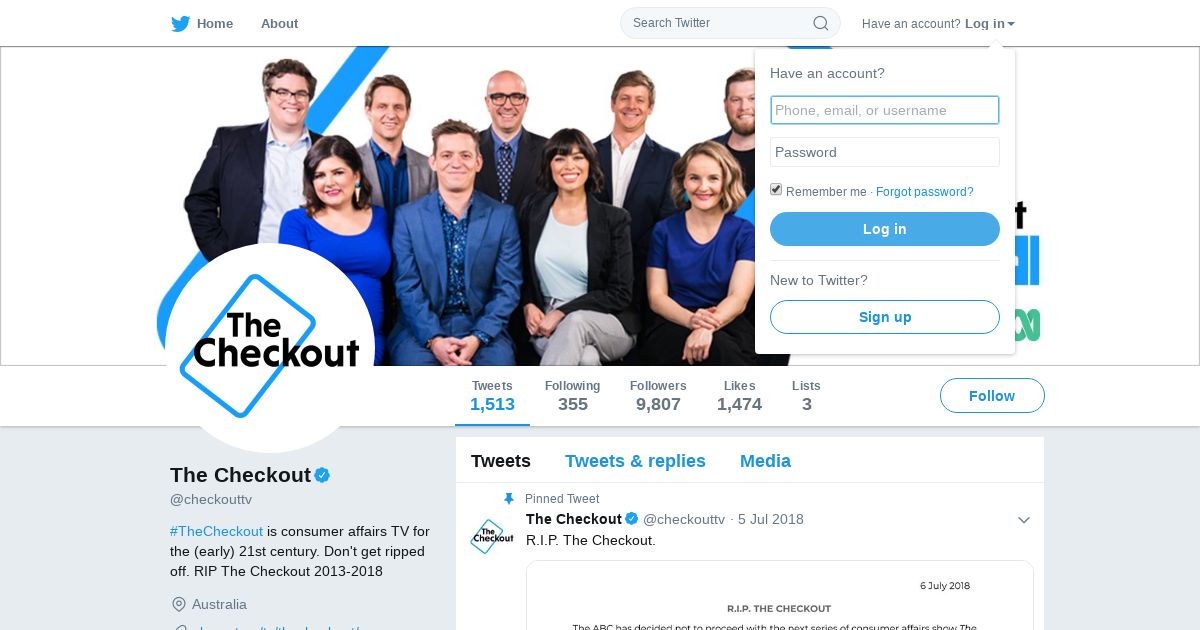Click the search magnifier icon
The image size is (1200, 630).
(820, 23)
